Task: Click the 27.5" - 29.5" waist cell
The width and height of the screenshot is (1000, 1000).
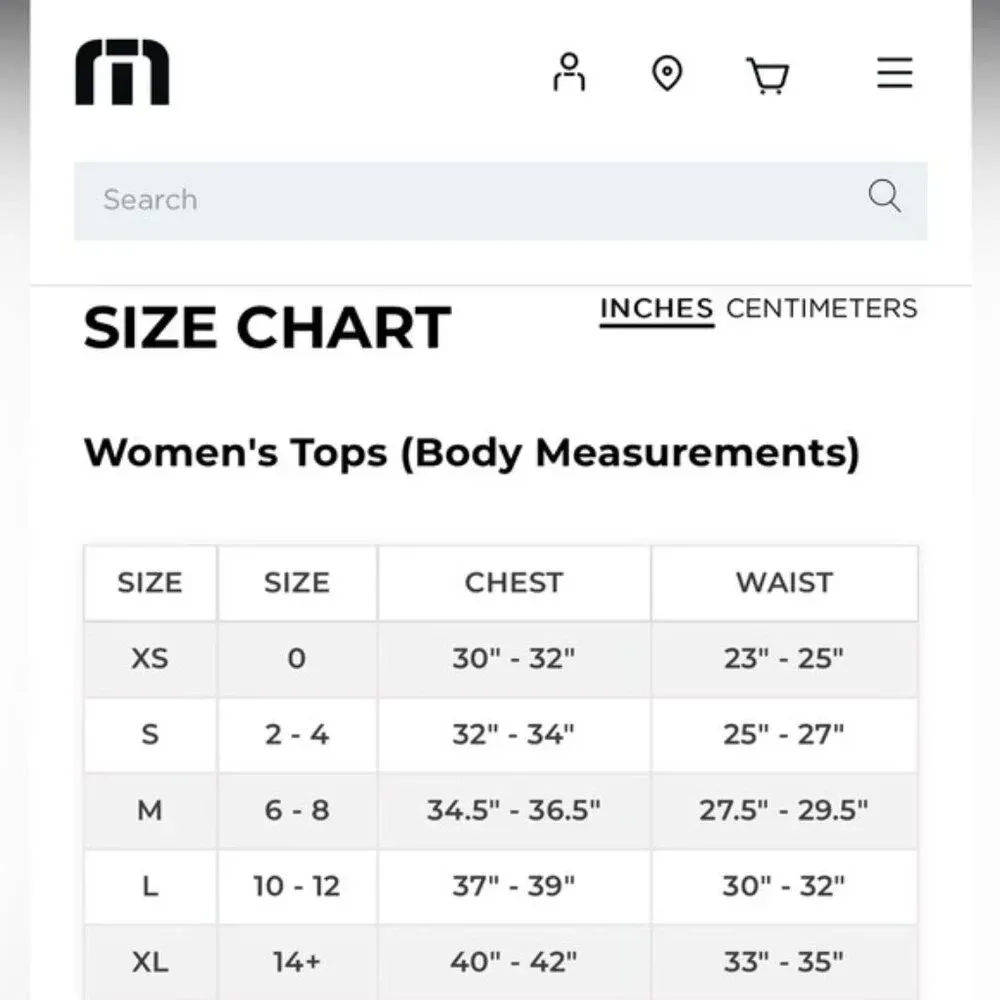Action: [x=784, y=810]
